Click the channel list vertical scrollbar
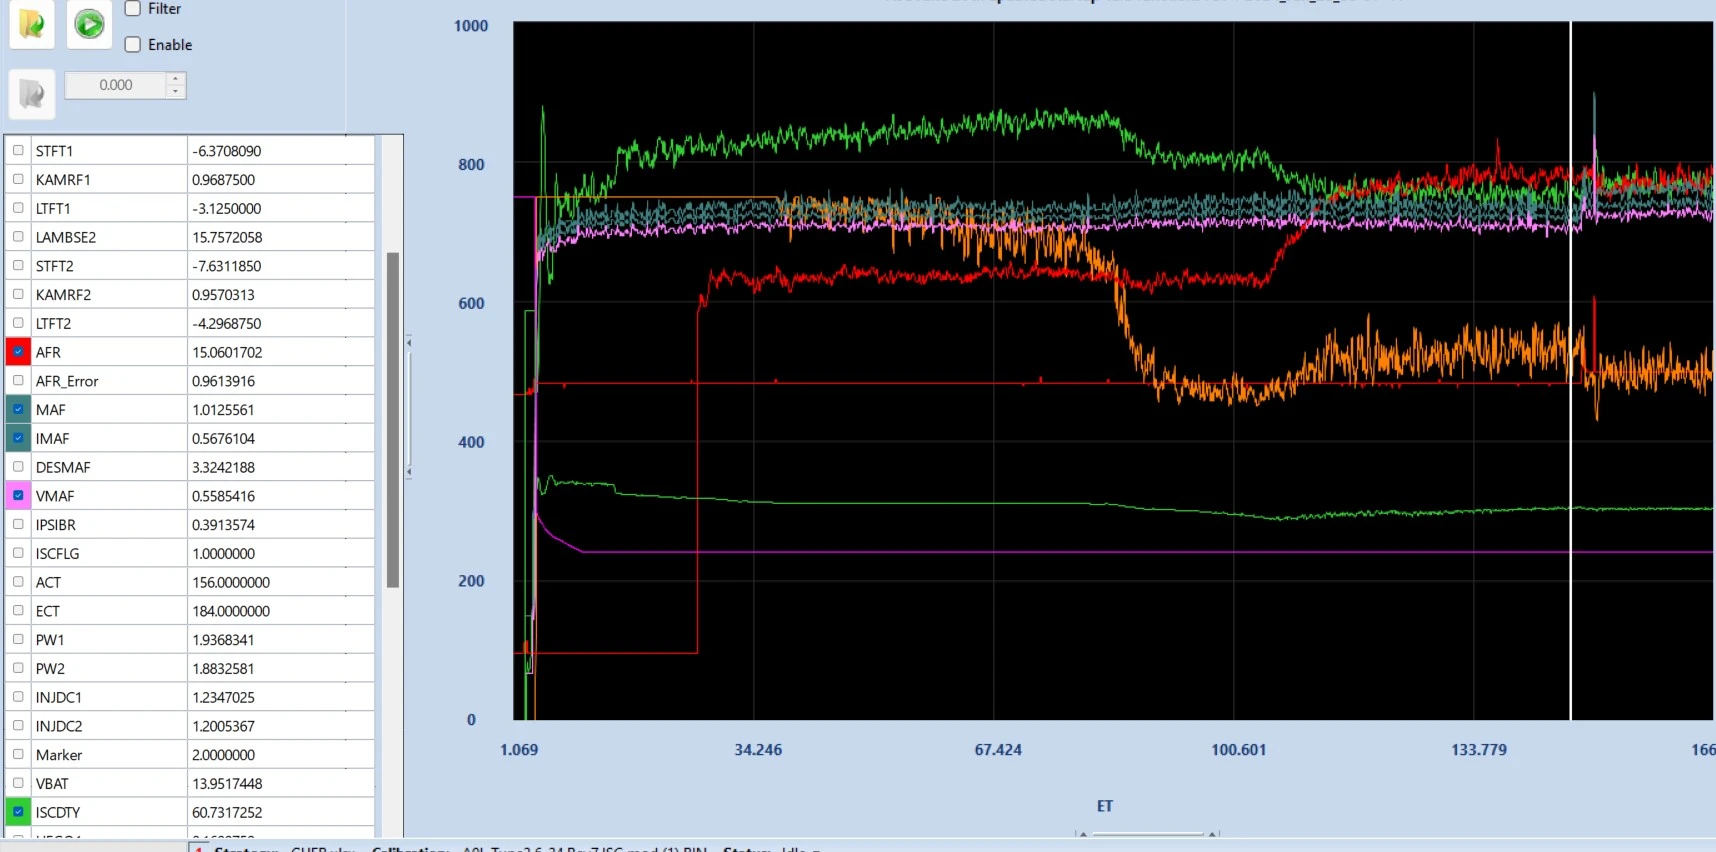 coord(393,420)
